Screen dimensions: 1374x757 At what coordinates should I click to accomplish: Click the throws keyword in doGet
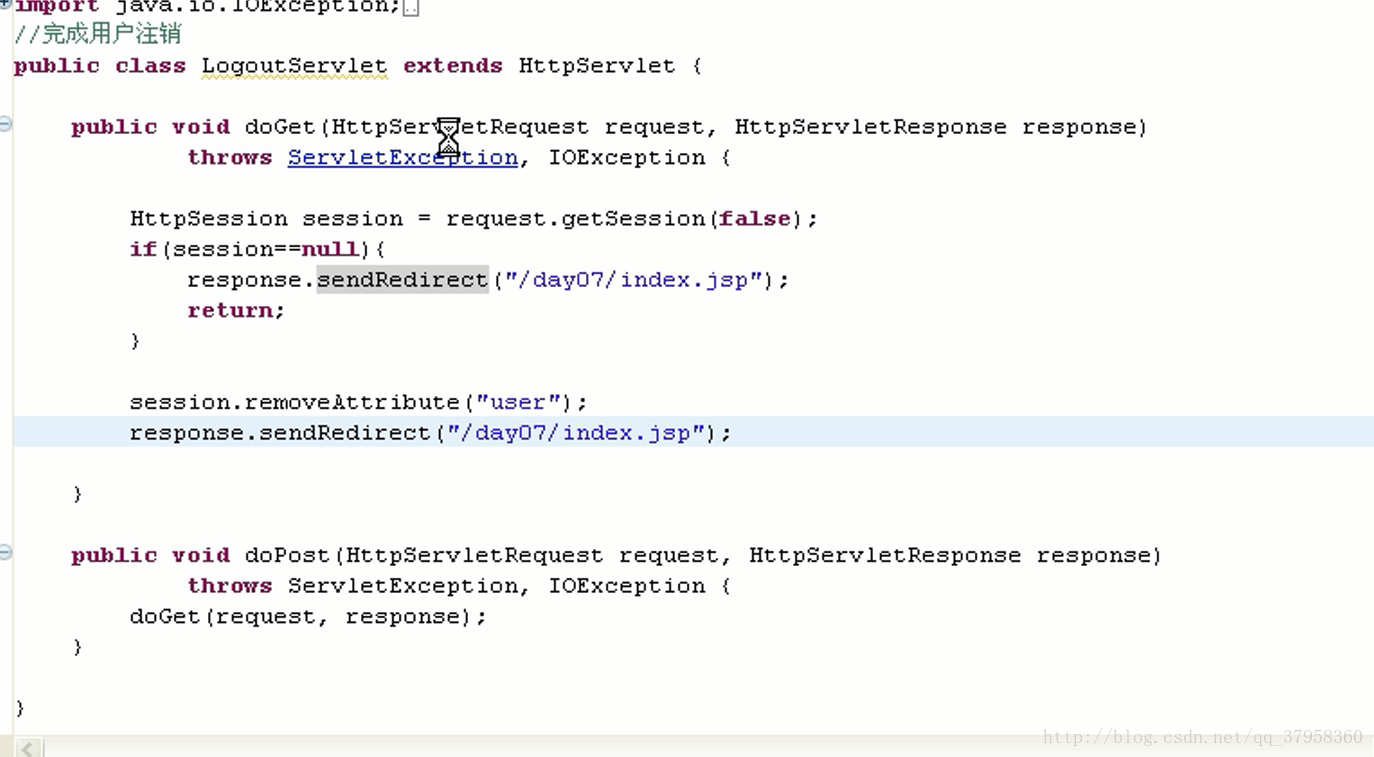[x=230, y=158]
